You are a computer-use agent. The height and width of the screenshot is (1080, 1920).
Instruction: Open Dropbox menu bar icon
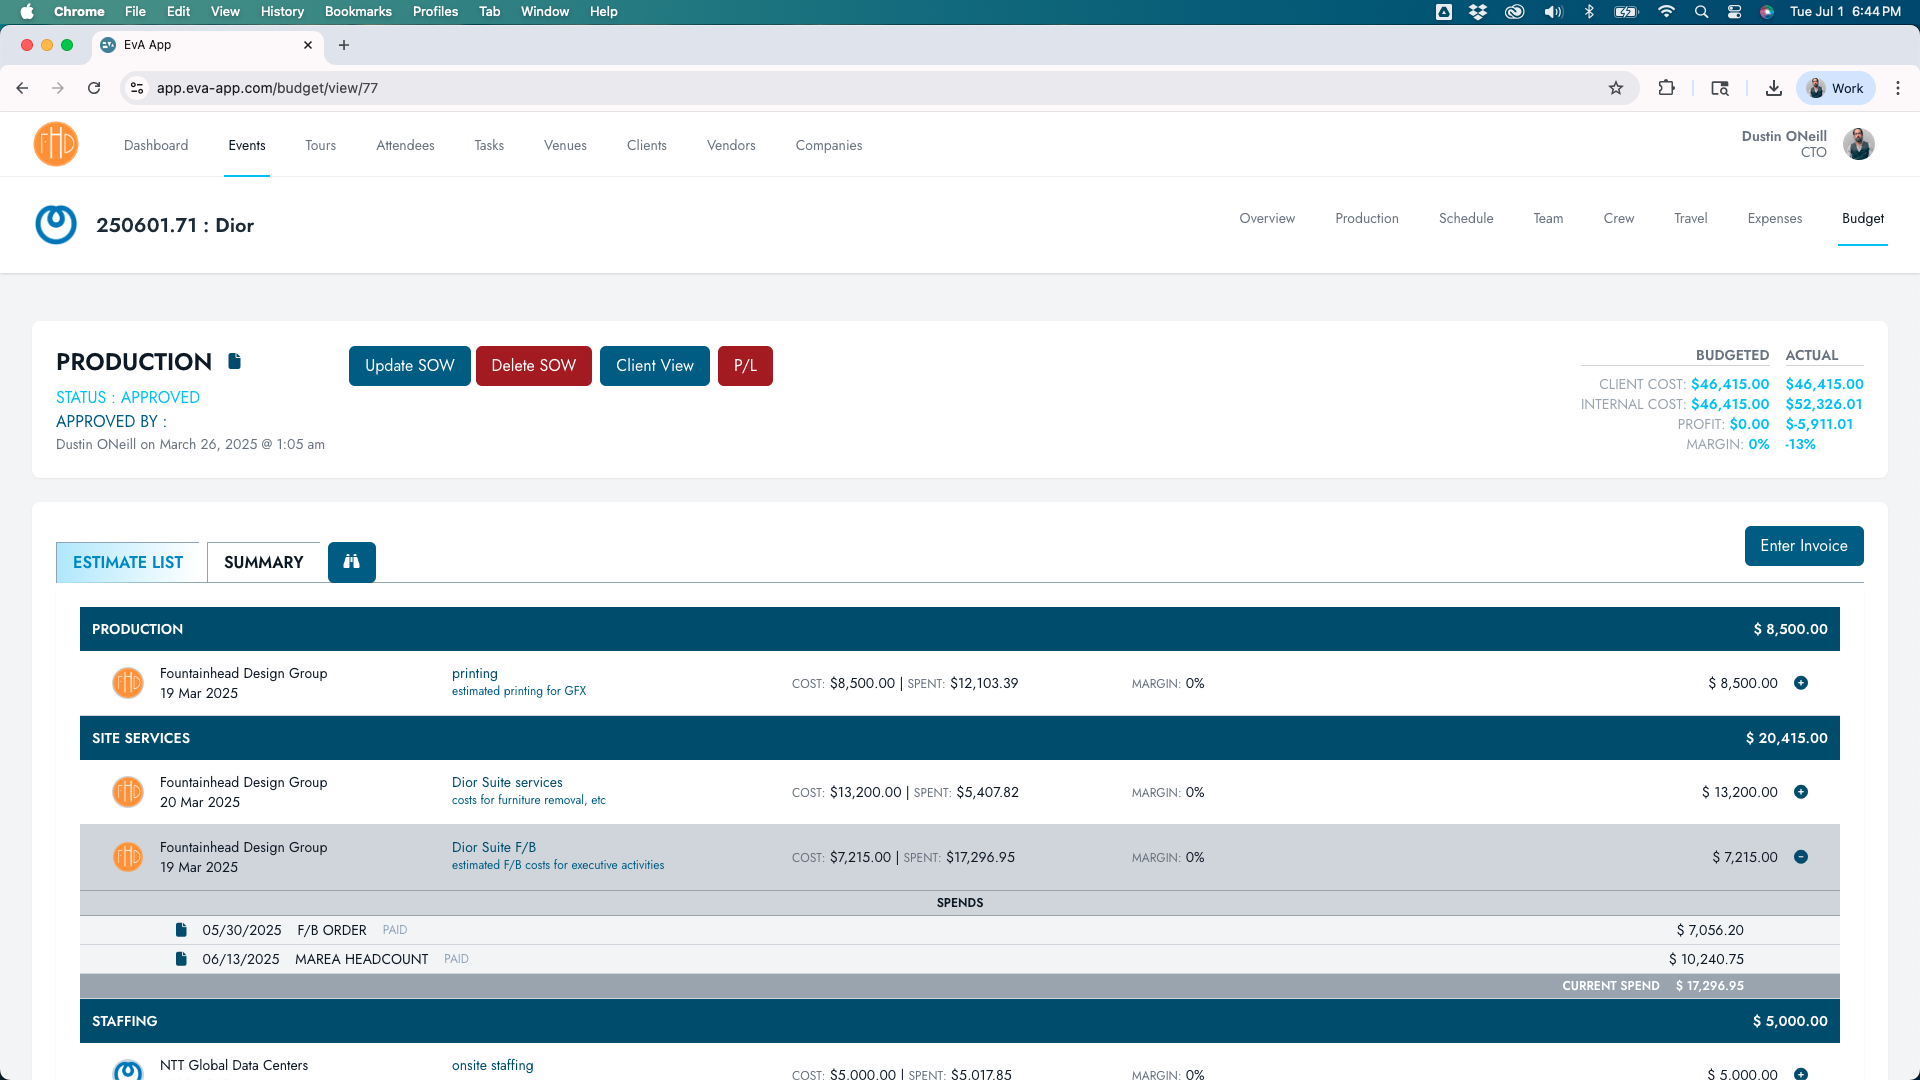[1478, 12]
